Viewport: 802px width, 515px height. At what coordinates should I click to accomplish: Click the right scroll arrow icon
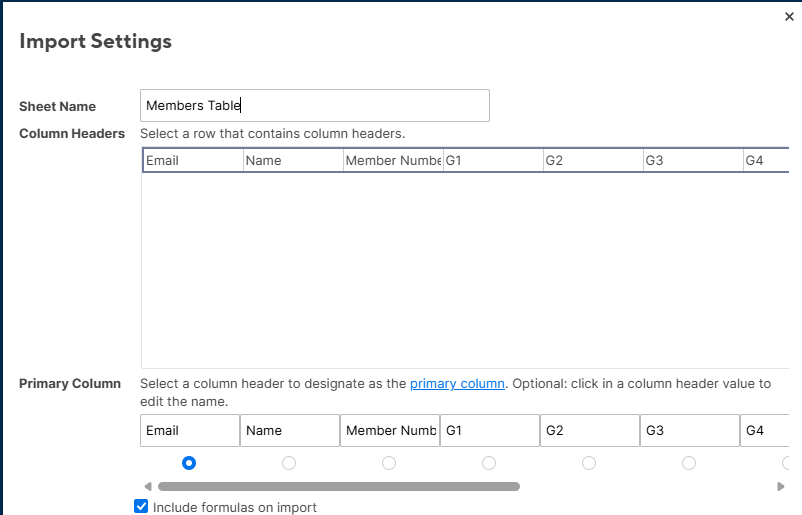(x=781, y=486)
